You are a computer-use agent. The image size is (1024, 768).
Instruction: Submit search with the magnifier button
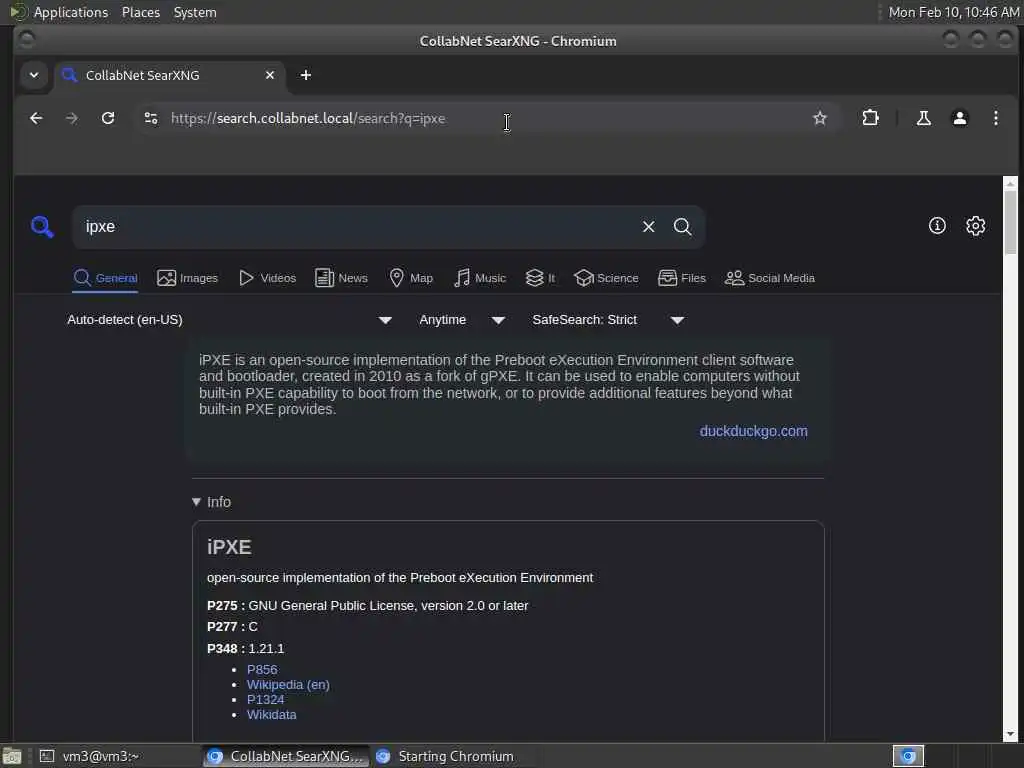click(682, 227)
